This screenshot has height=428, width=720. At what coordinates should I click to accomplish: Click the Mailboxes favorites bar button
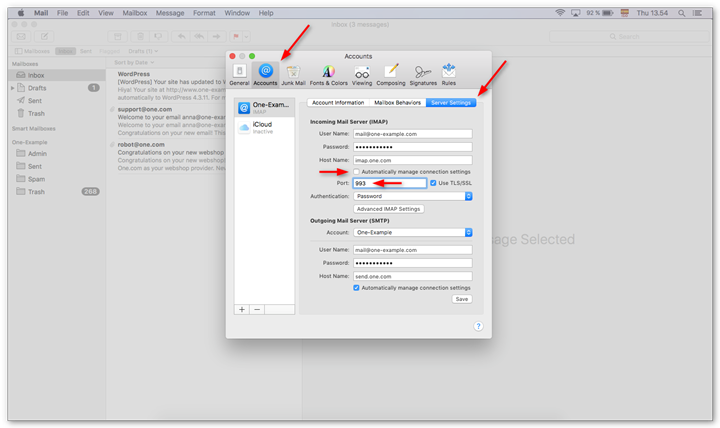(33, 51)
